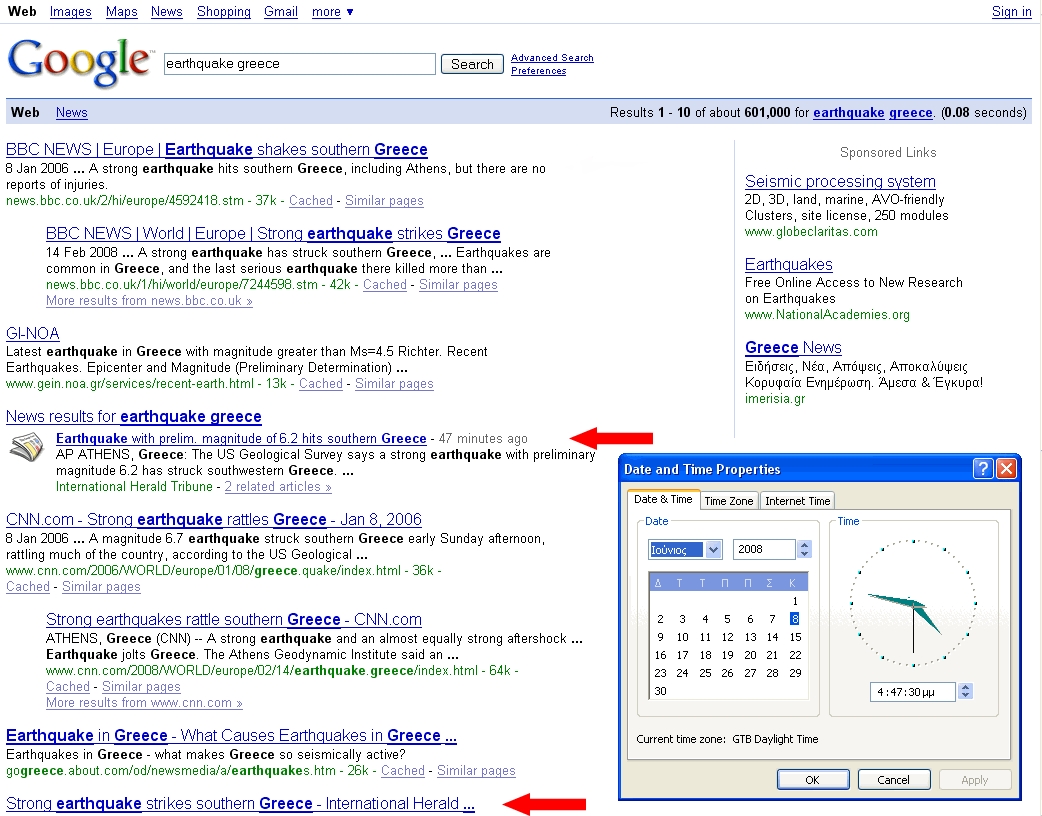The image size is (1042, 816).
Task: Open Similar pages for first BBC result
Action: pyautogui.click(x=384, y=201)
